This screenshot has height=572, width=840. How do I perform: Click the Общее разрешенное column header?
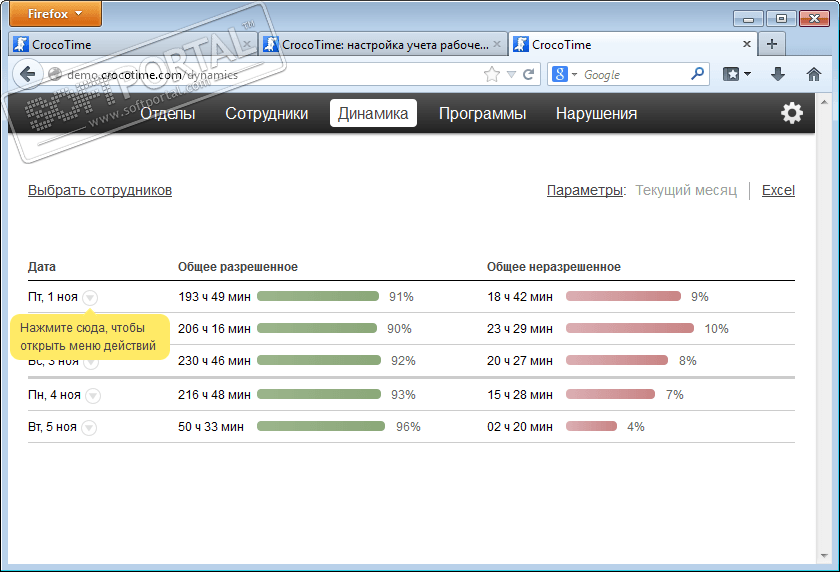pos(238,267)
